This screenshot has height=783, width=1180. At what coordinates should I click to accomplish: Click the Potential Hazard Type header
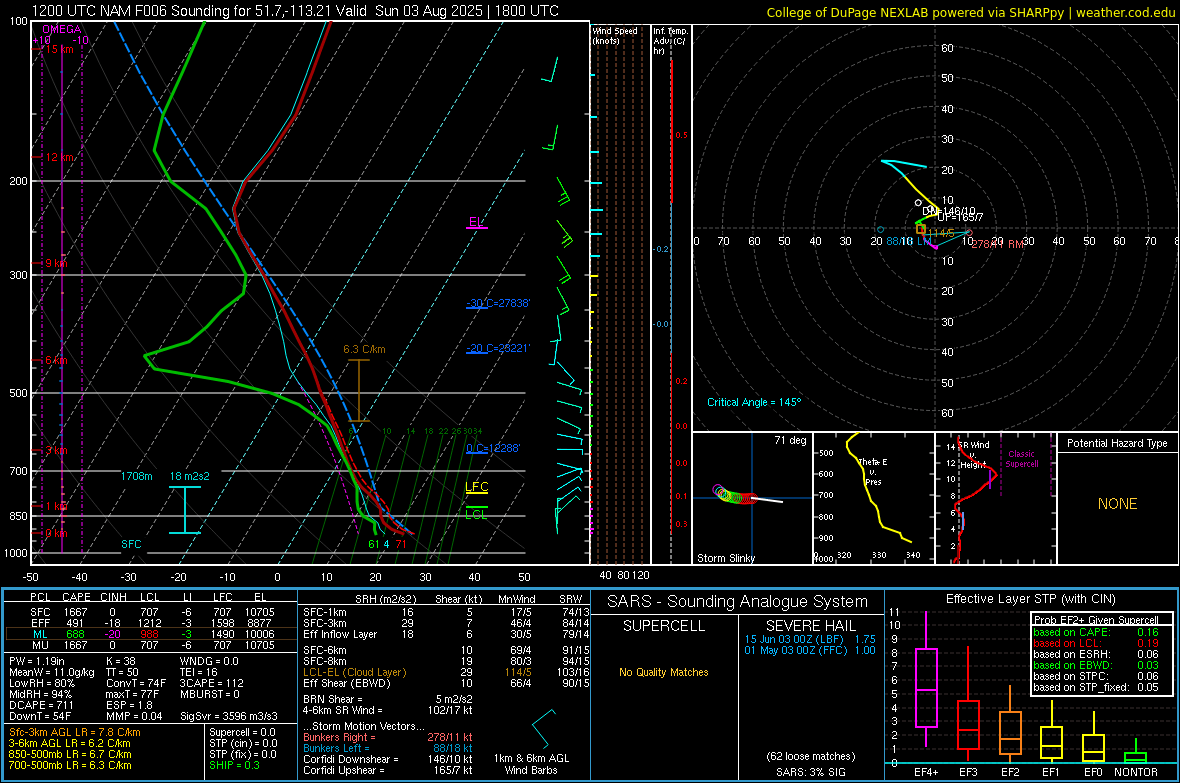(1117, 443)
